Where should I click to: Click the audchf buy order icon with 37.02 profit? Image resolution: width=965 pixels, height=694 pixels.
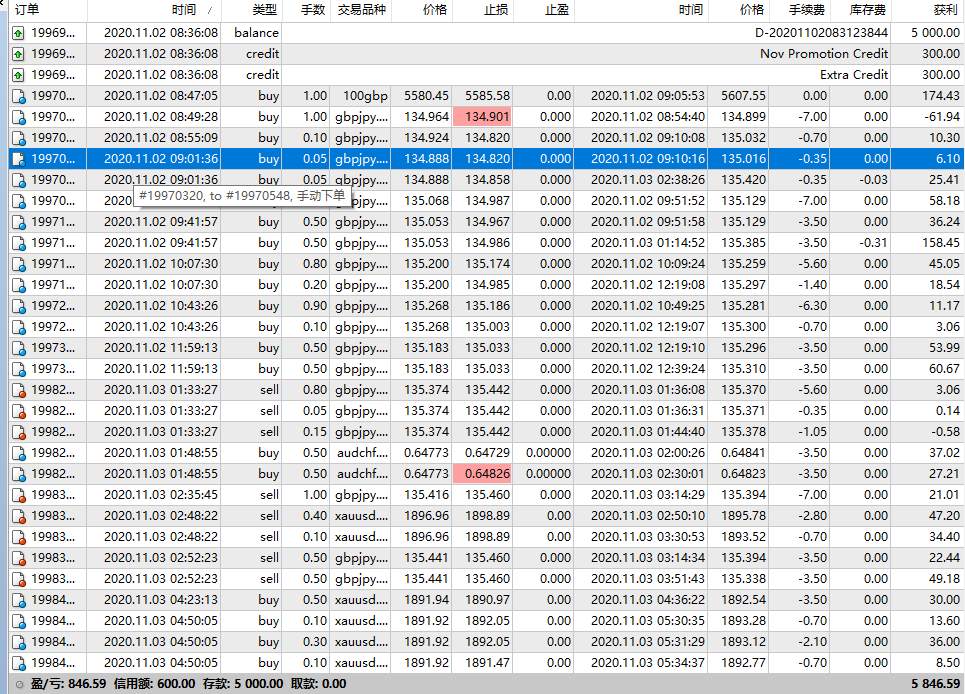pyautogui.click(x=18, y=453)
